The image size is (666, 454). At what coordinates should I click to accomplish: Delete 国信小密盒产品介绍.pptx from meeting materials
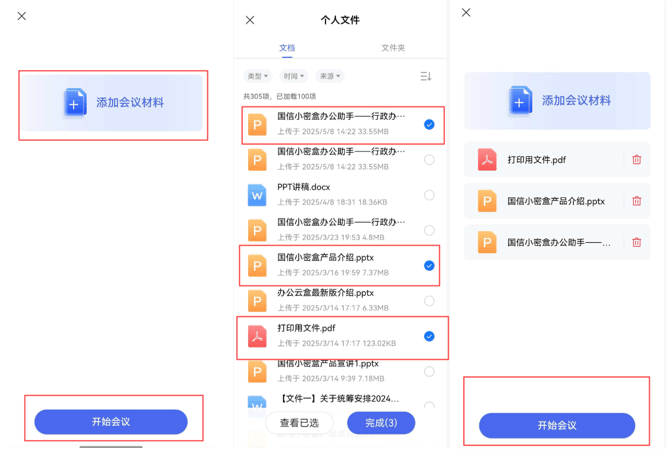[x=636, y=201]
